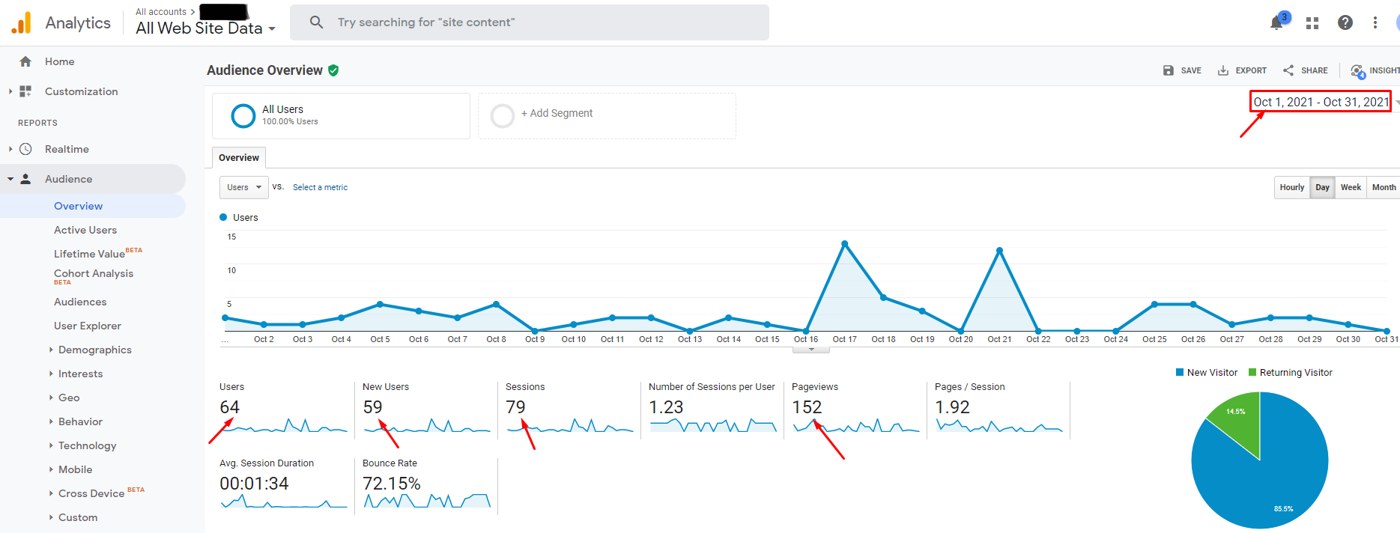This screenshot has height=533, width=1400.
Task: Click the Try searching input field
Action: pyautogui.click(x=529, y=22)
